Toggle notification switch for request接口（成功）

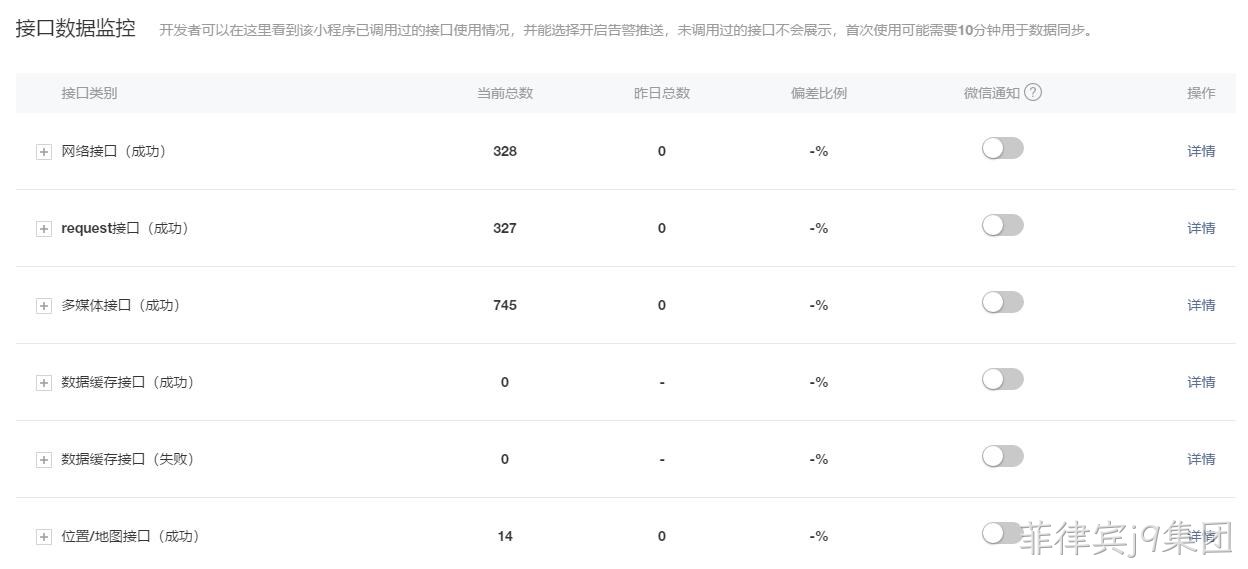(1003, 225)
